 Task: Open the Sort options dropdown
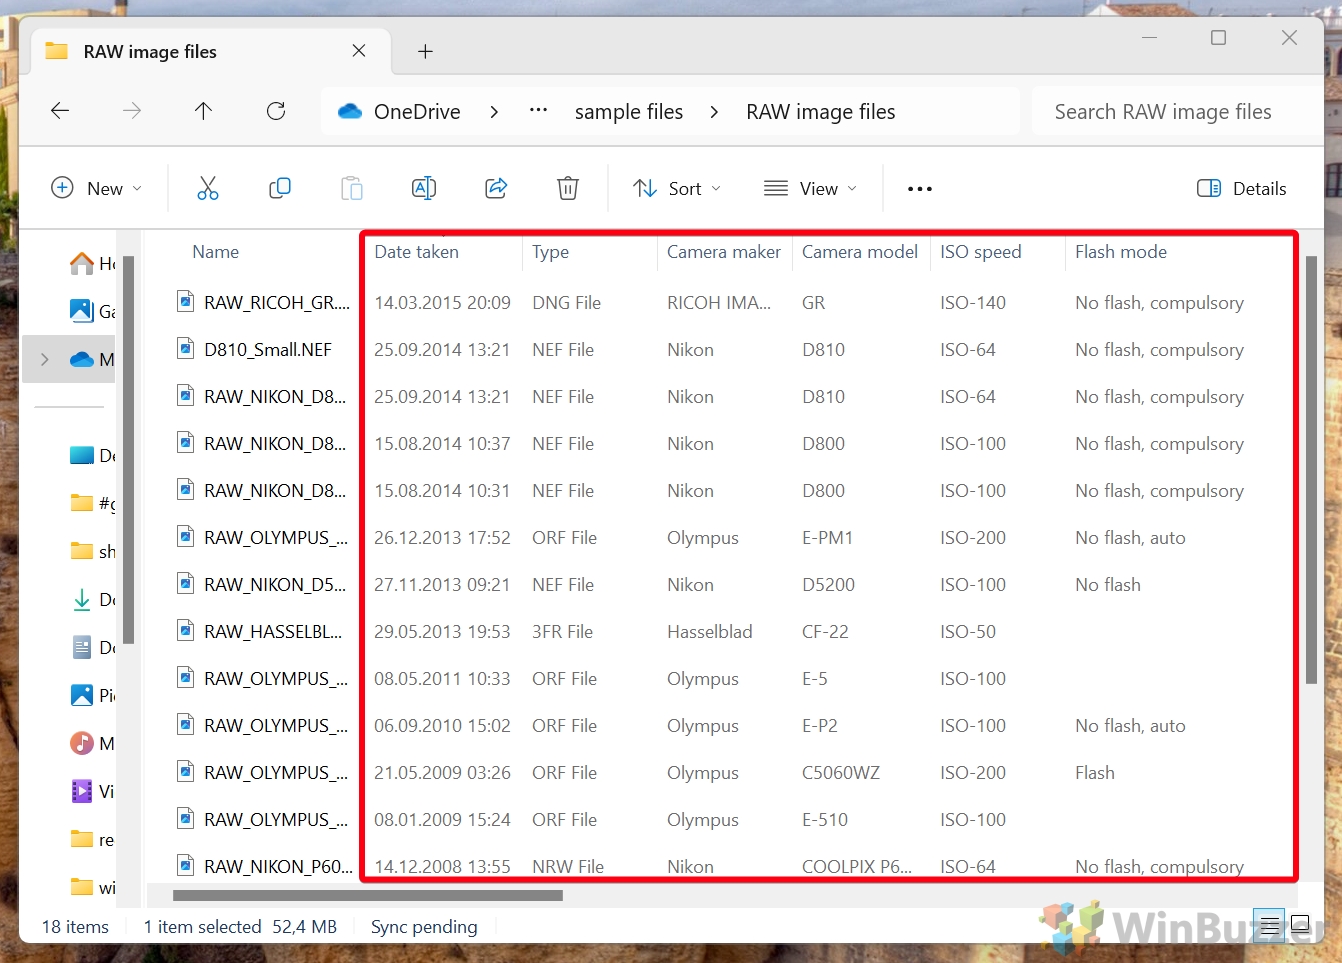(x=677, y=188)
